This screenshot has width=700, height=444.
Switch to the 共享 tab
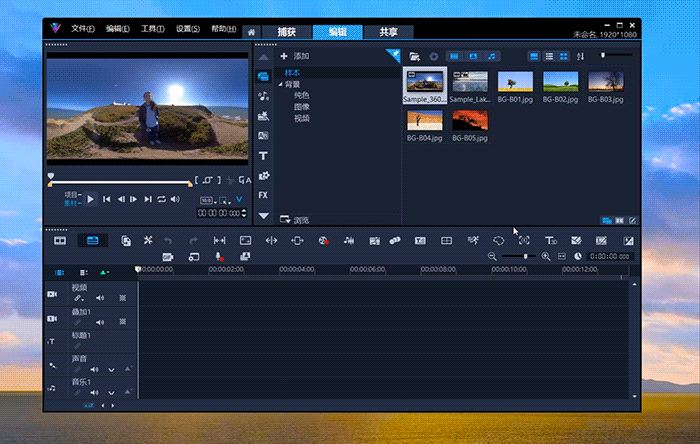(388, 32)
